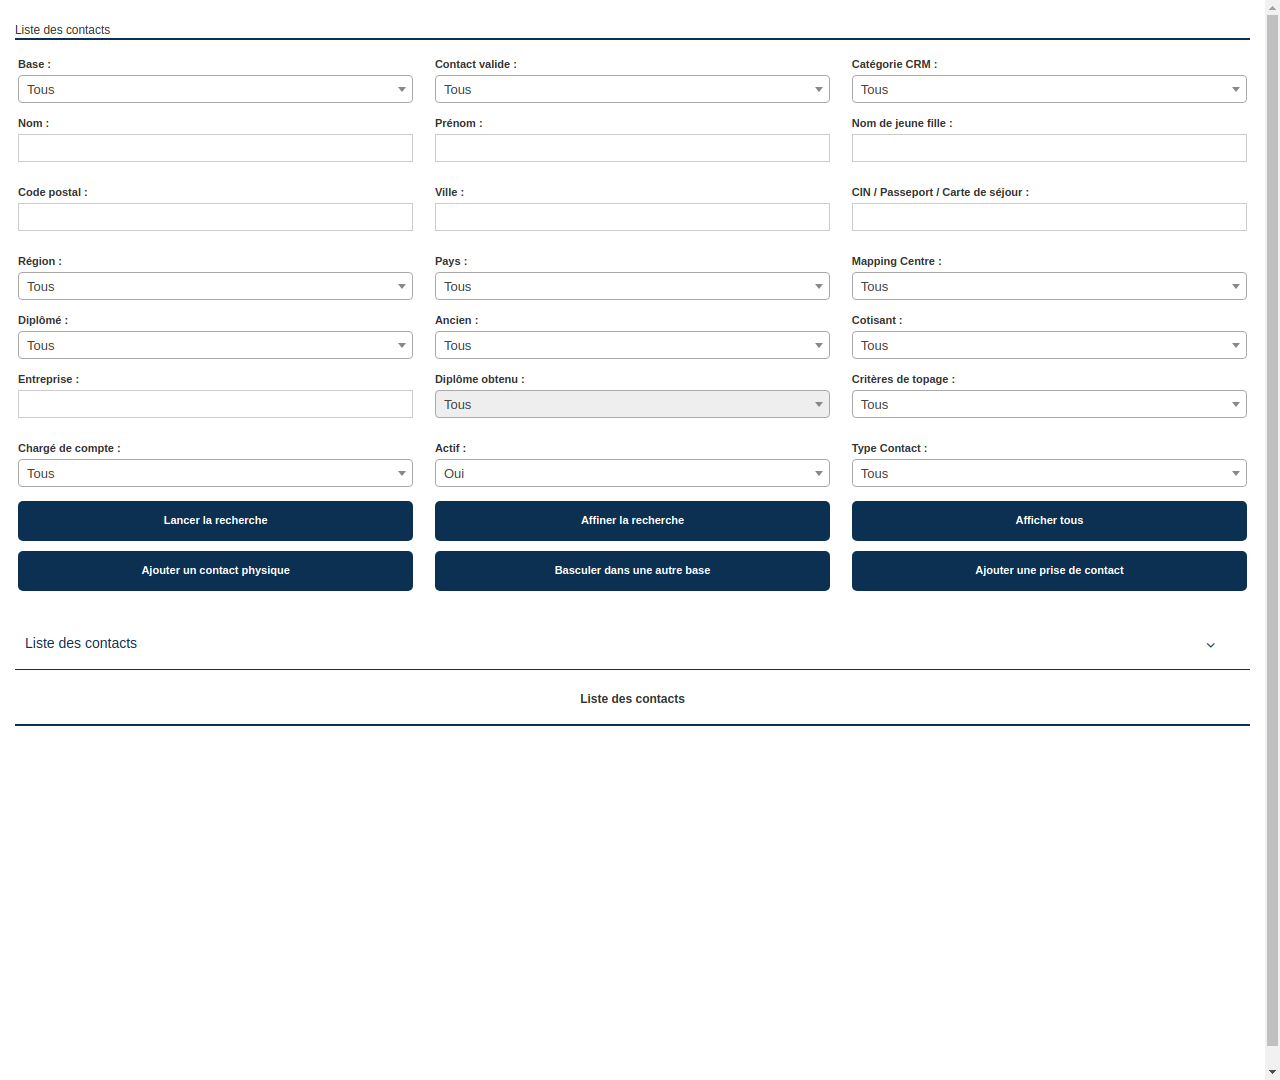Open the Critères de topage dropdown
1280x1080 pixels.
click(1048, 404)
